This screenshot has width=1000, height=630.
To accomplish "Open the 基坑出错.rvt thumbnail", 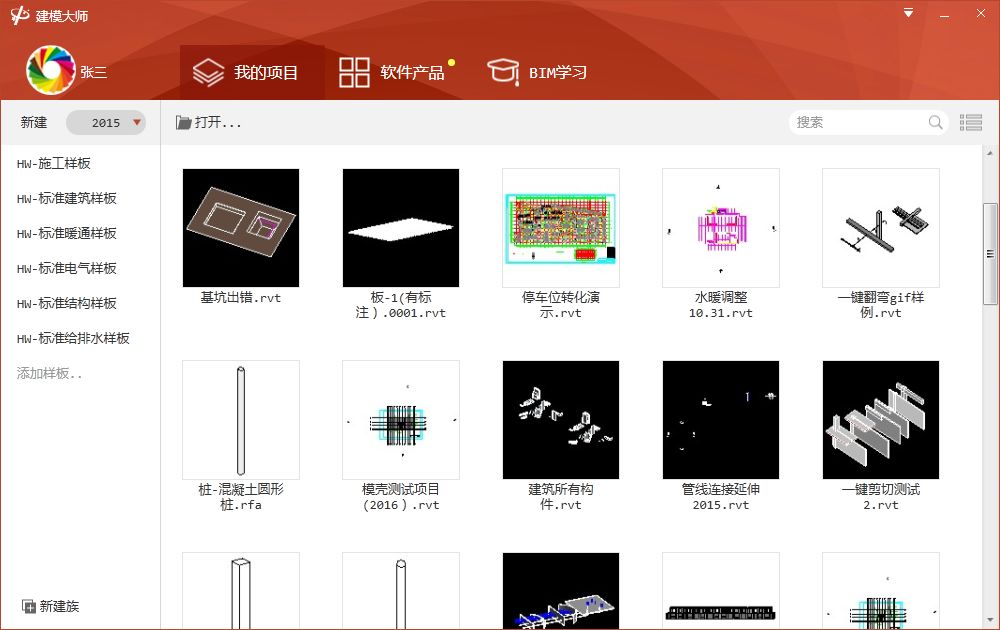I will tap(240, 228).
